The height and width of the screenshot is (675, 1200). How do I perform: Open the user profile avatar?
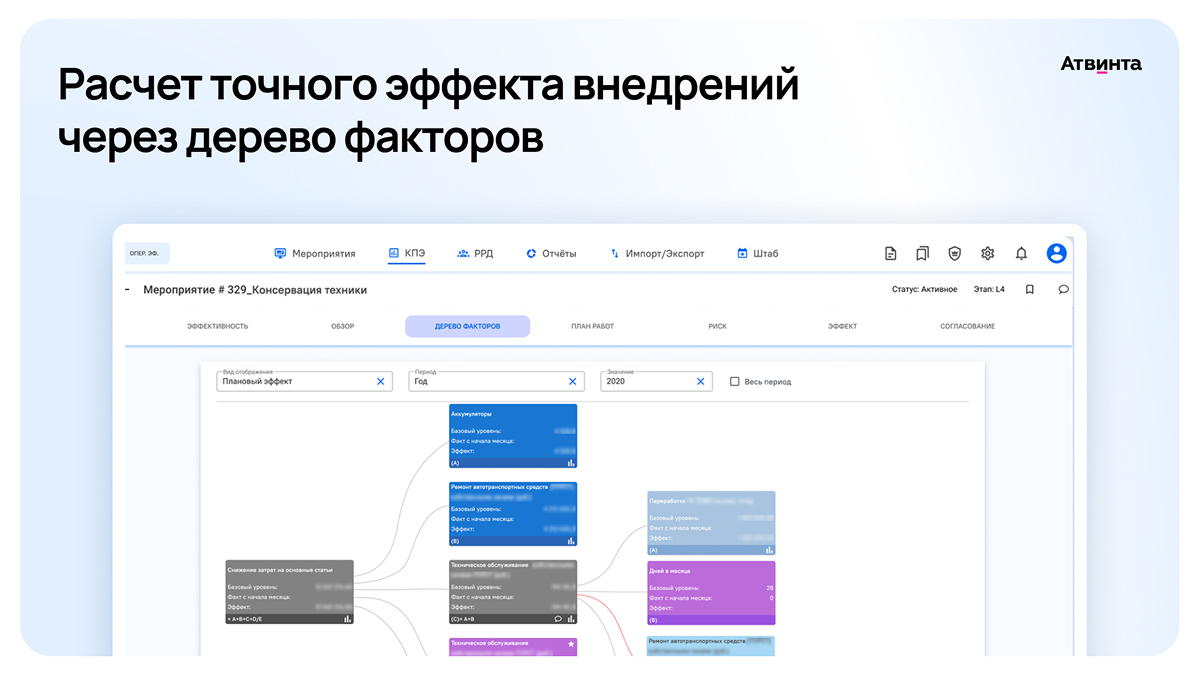1056,253
